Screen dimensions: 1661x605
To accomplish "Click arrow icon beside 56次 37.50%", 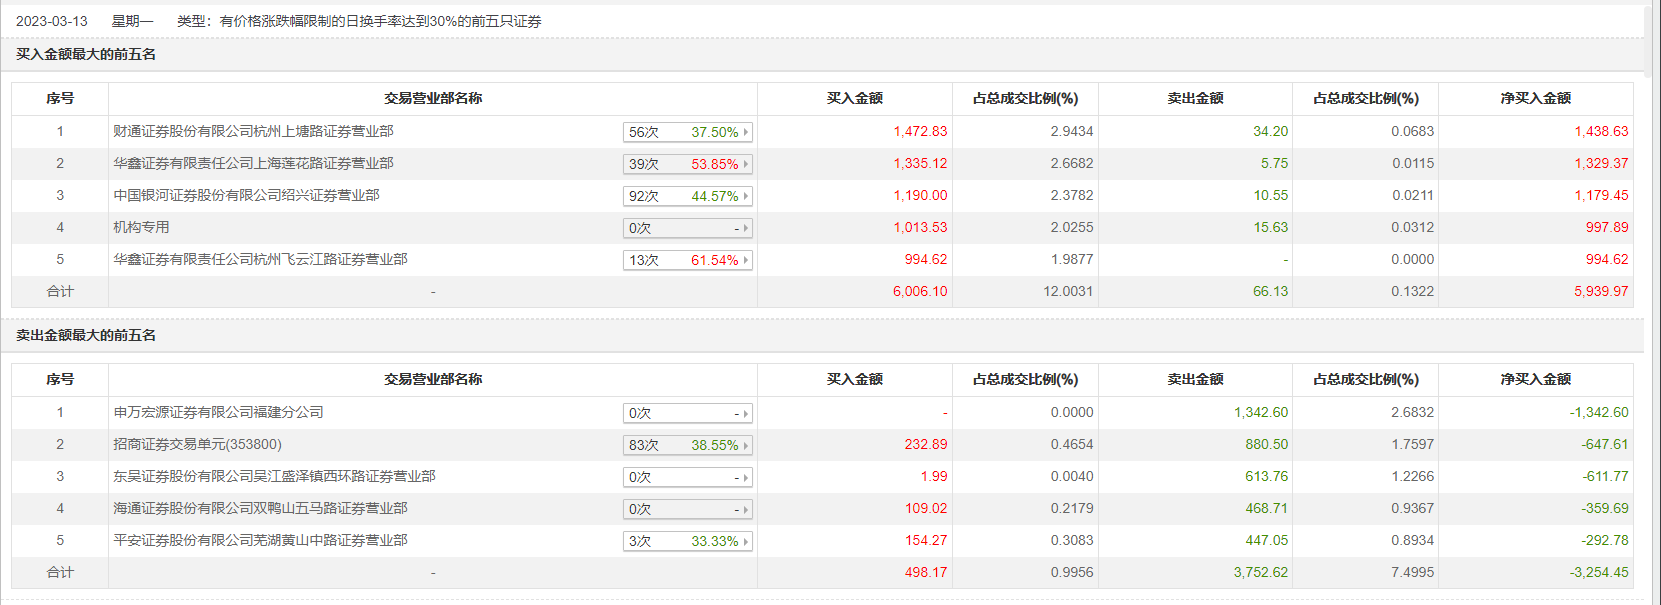I will point(746,132).
